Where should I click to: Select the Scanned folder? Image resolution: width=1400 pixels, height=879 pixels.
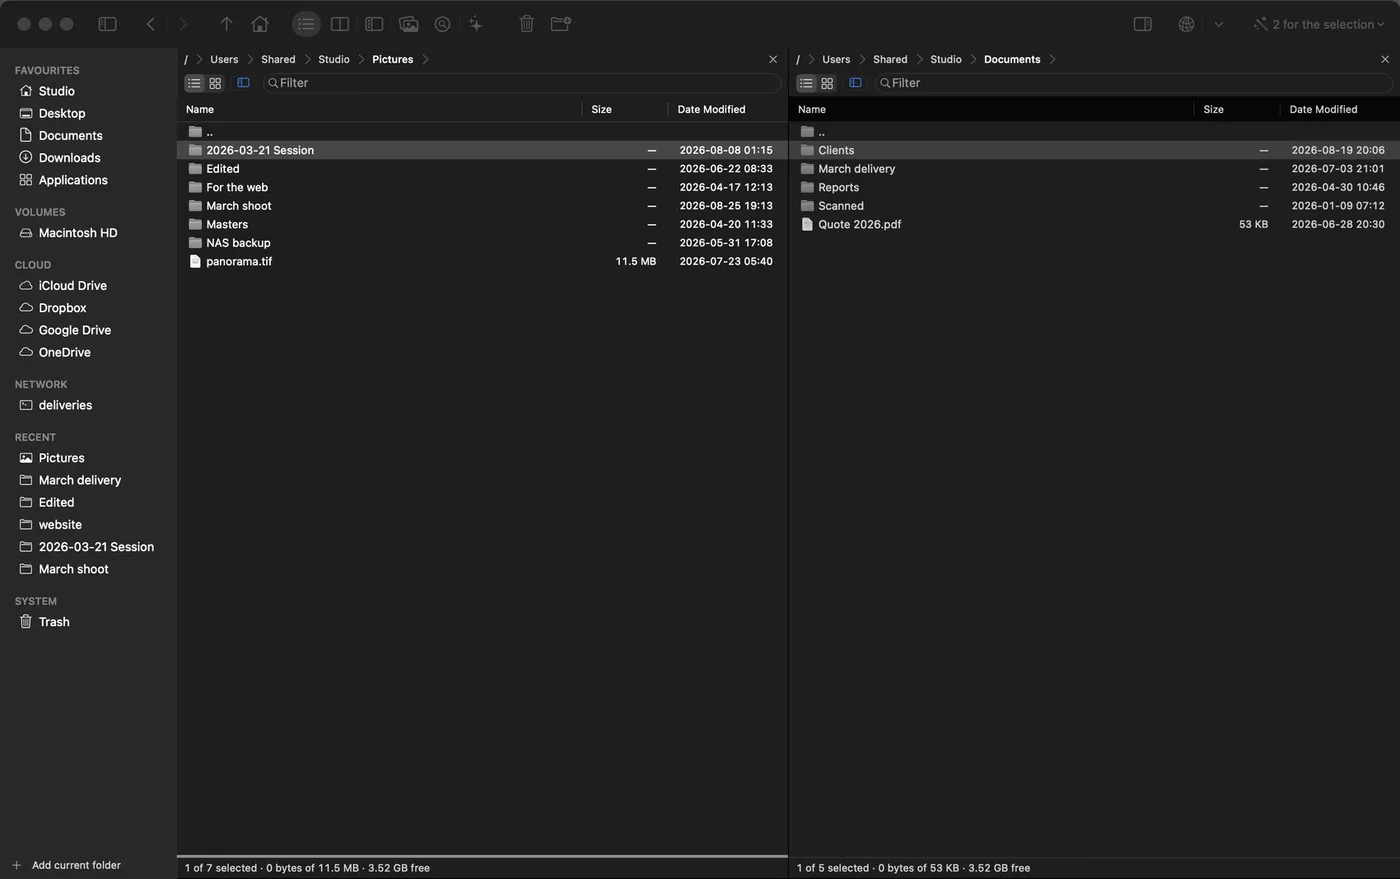(1094, 206)
